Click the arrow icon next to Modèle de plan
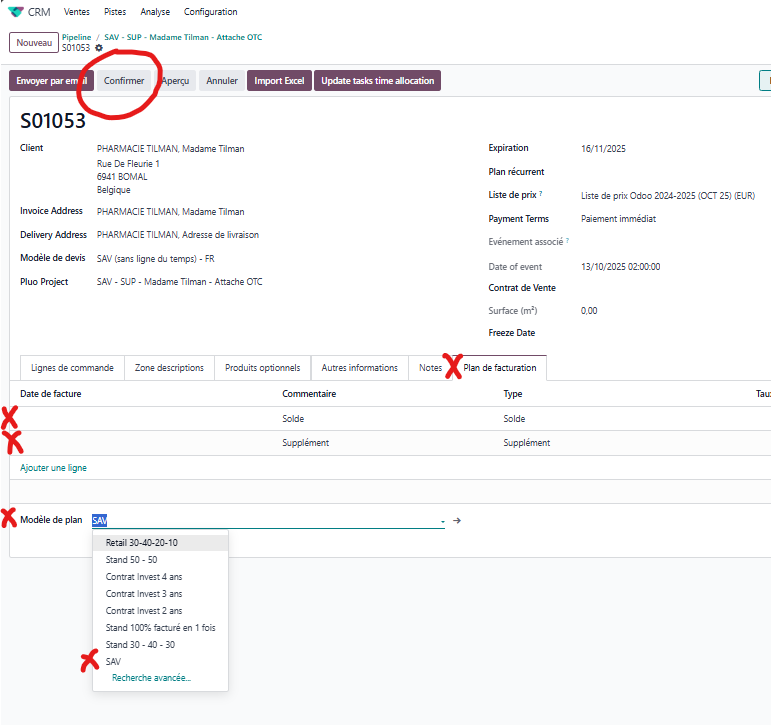The height and width of the screenshot is (725, 771). (x=457, y=520)
